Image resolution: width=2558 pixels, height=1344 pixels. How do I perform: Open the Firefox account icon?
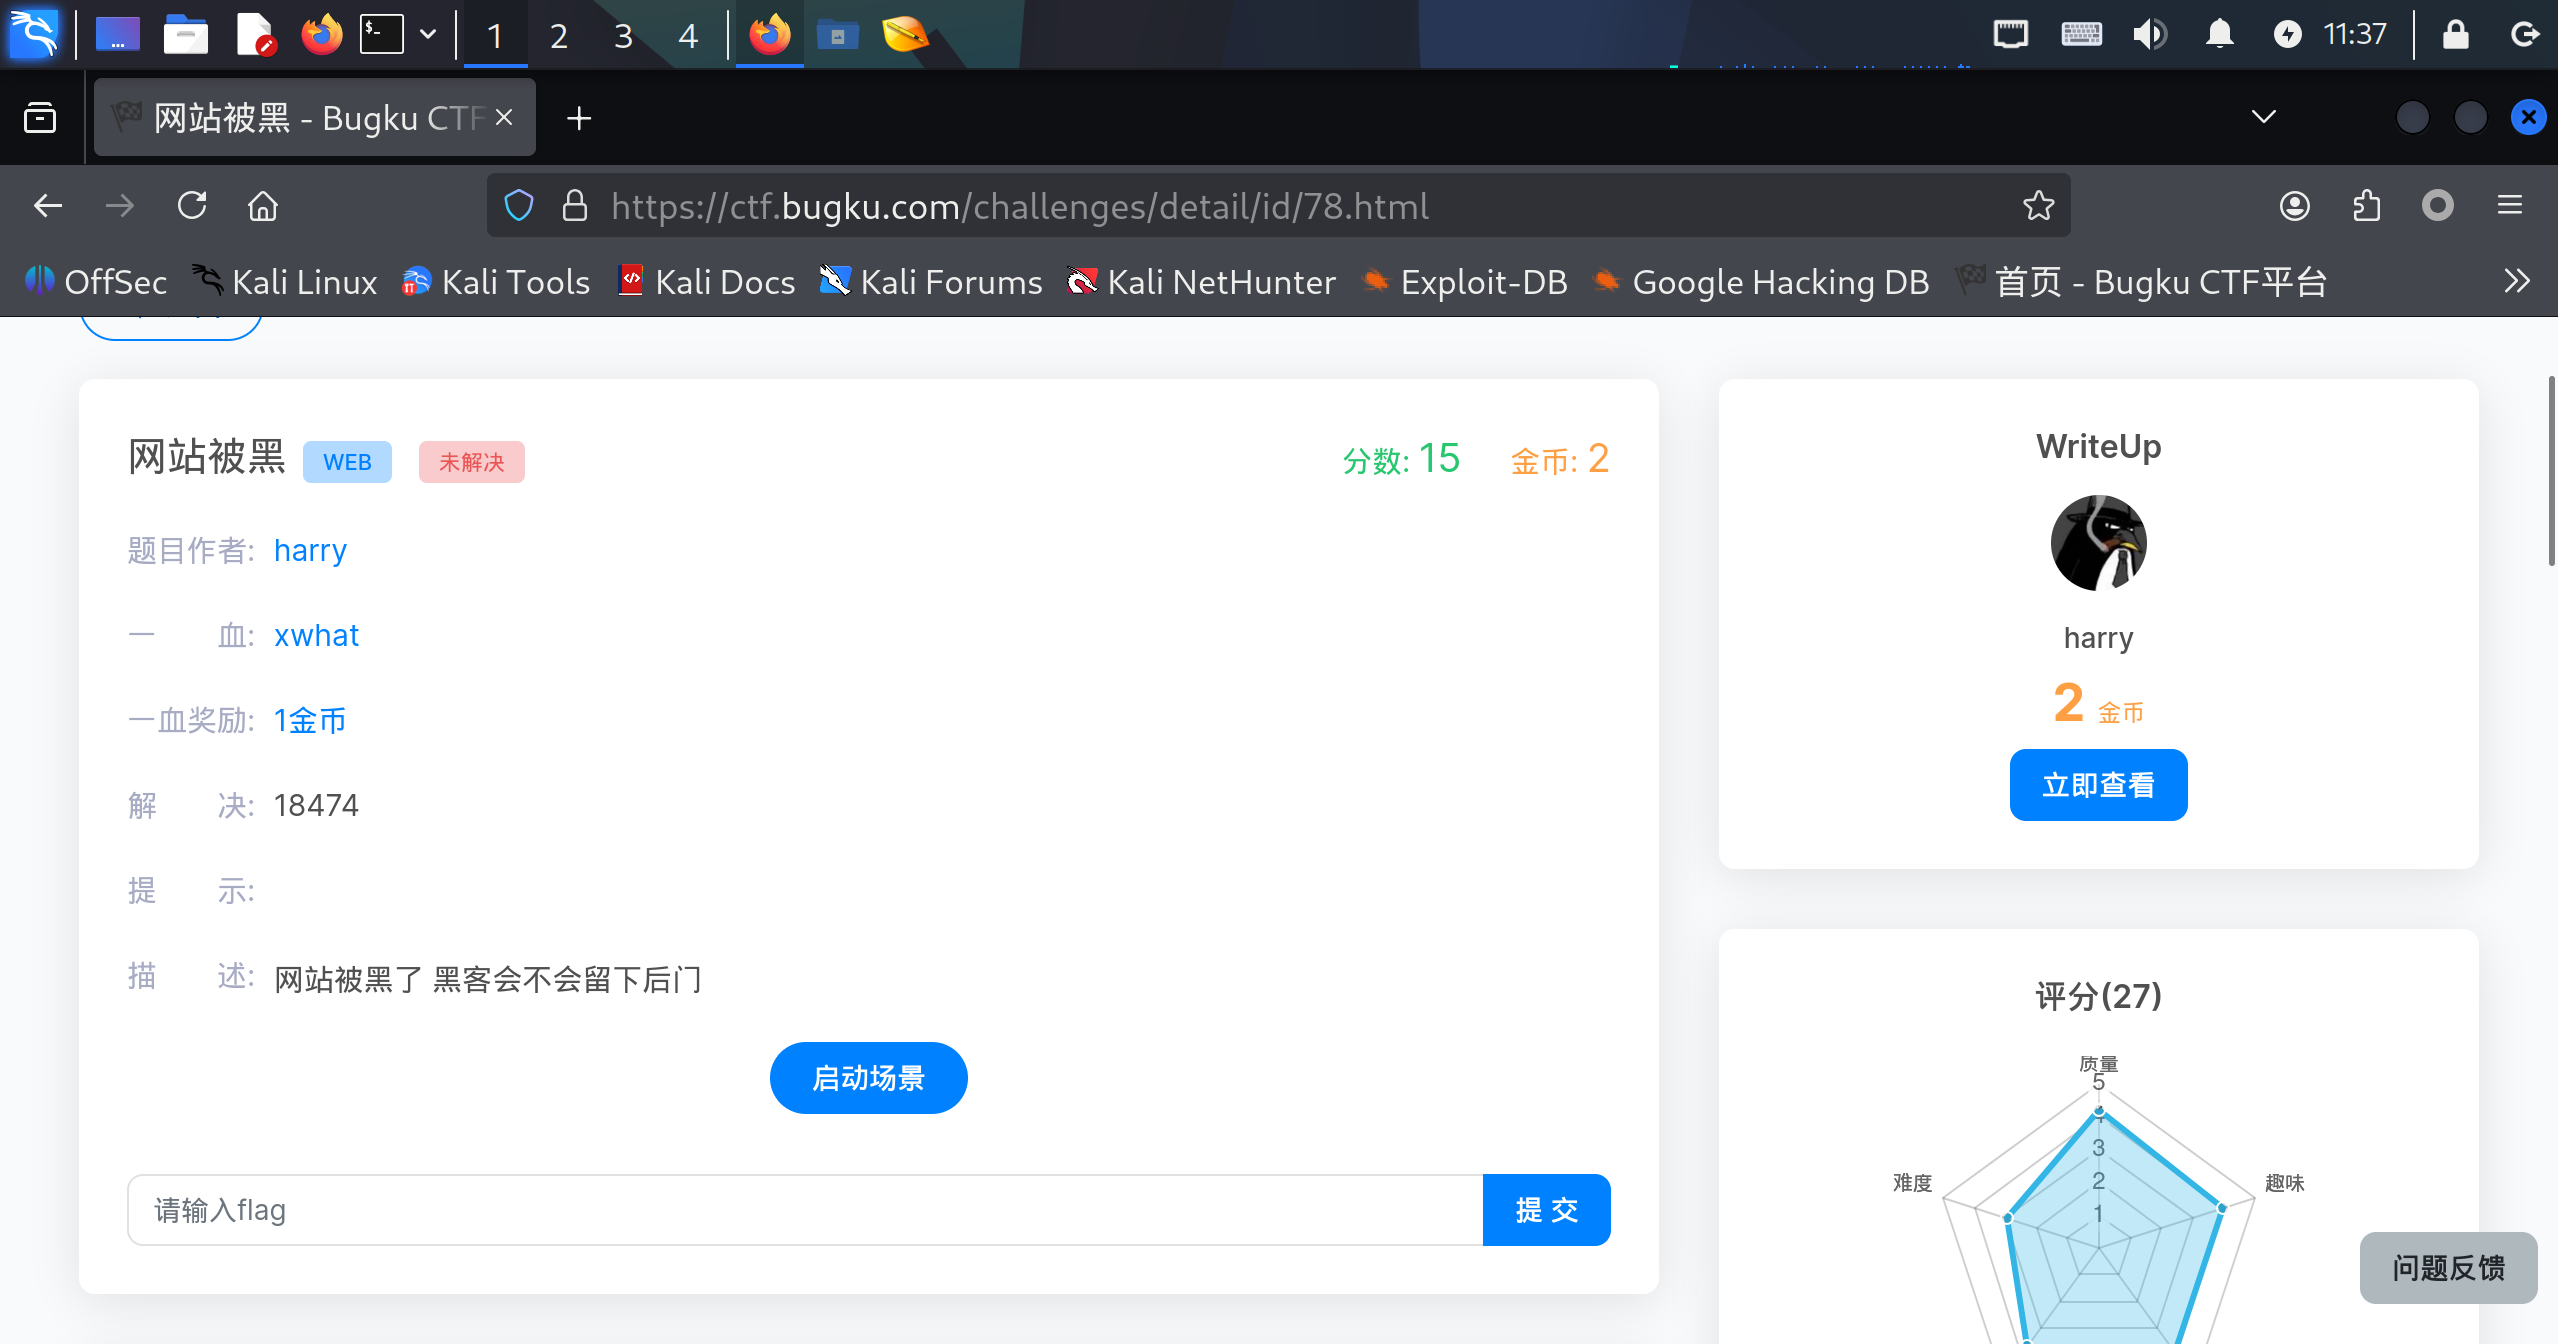(2294, 206)
